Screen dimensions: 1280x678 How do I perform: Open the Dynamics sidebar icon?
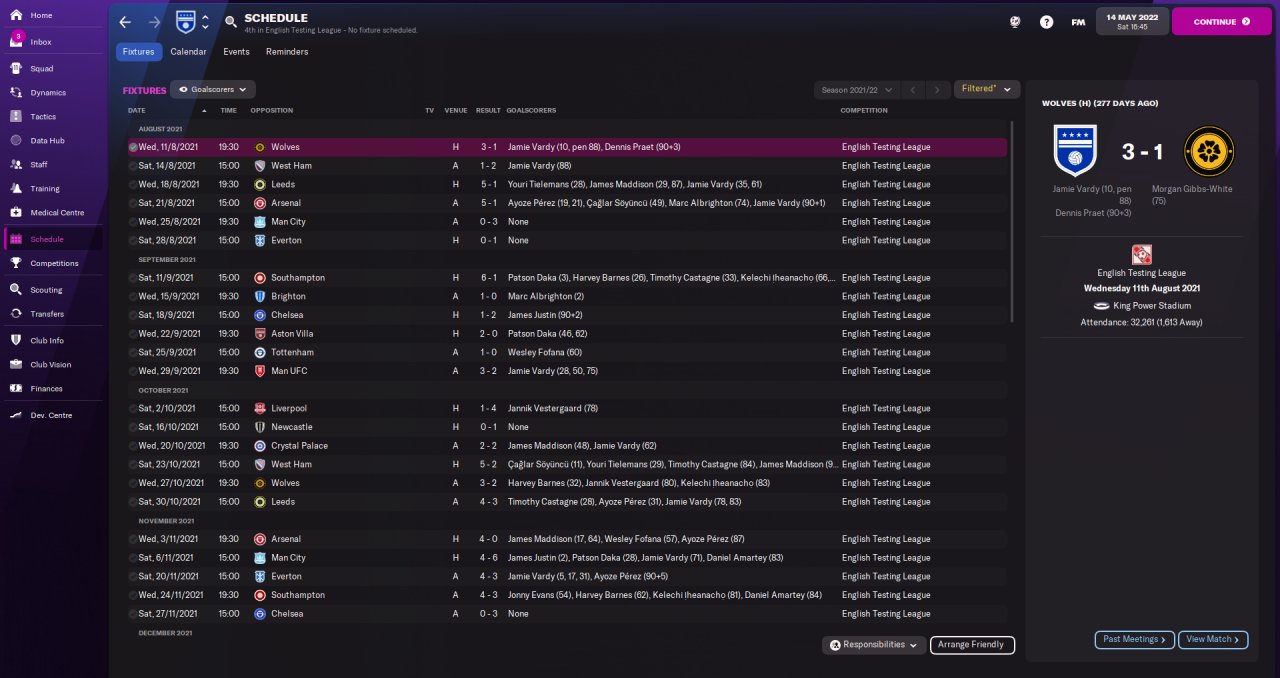[x=16, y=93]
